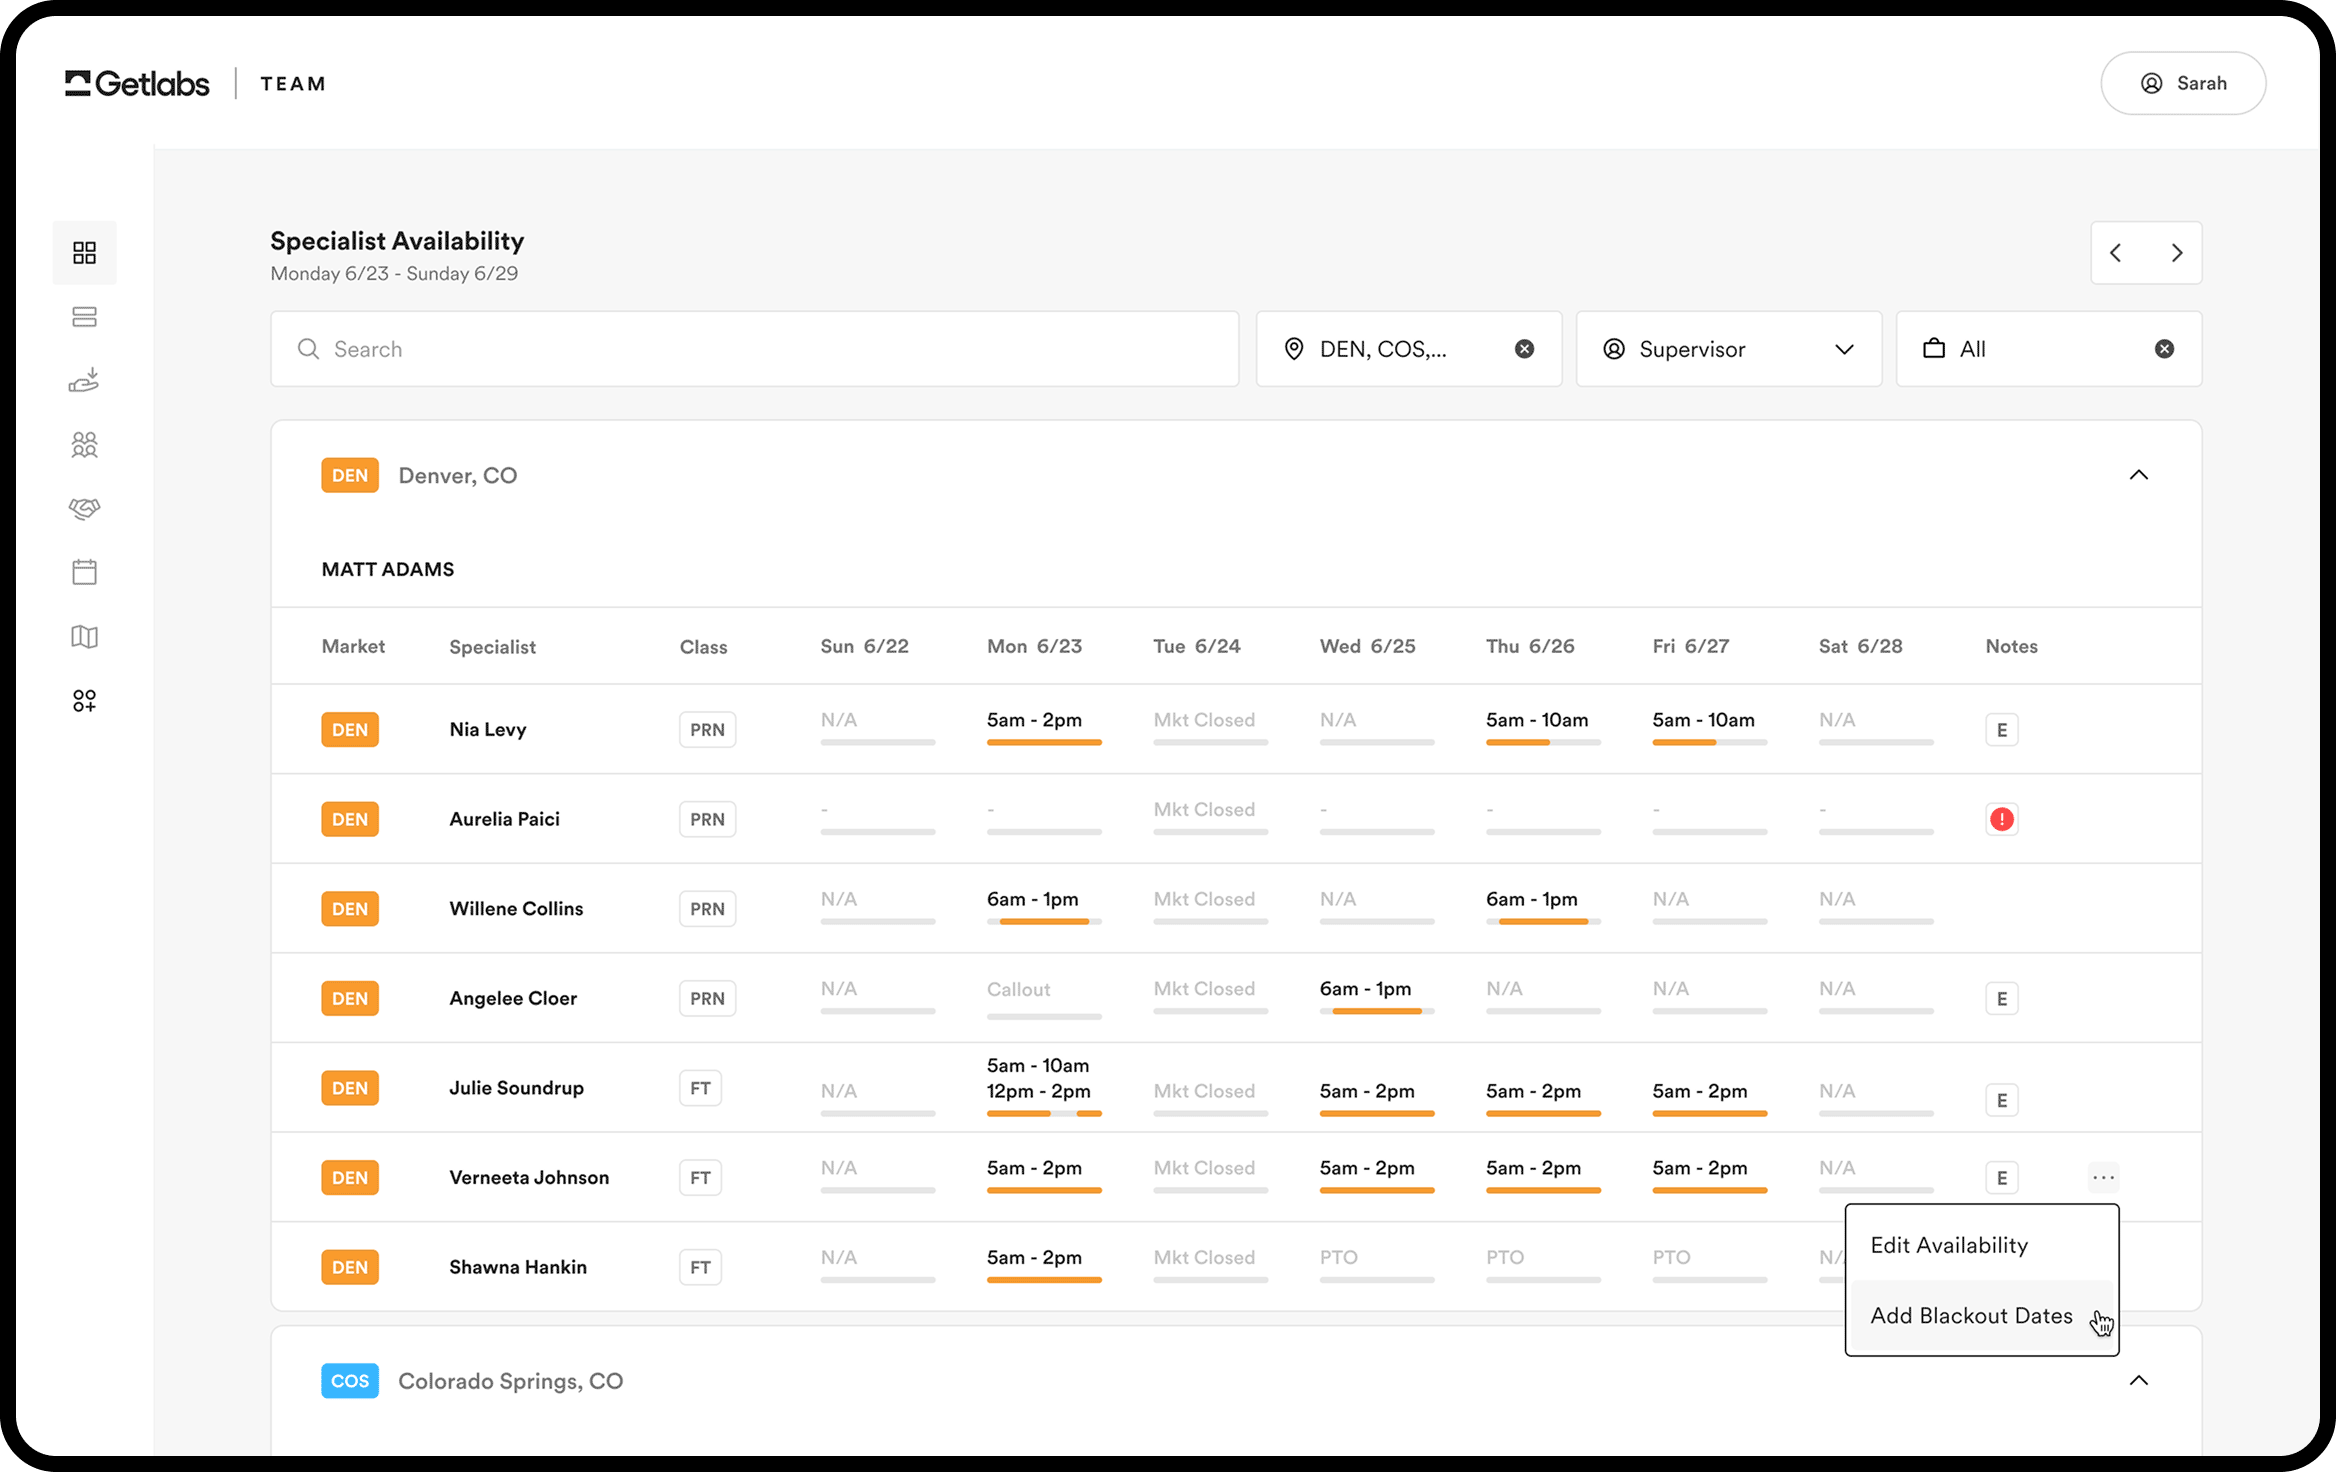
Task: Click Nia Levy's Mon 6/23 utilization bar
Action: tap(1044, 742)
